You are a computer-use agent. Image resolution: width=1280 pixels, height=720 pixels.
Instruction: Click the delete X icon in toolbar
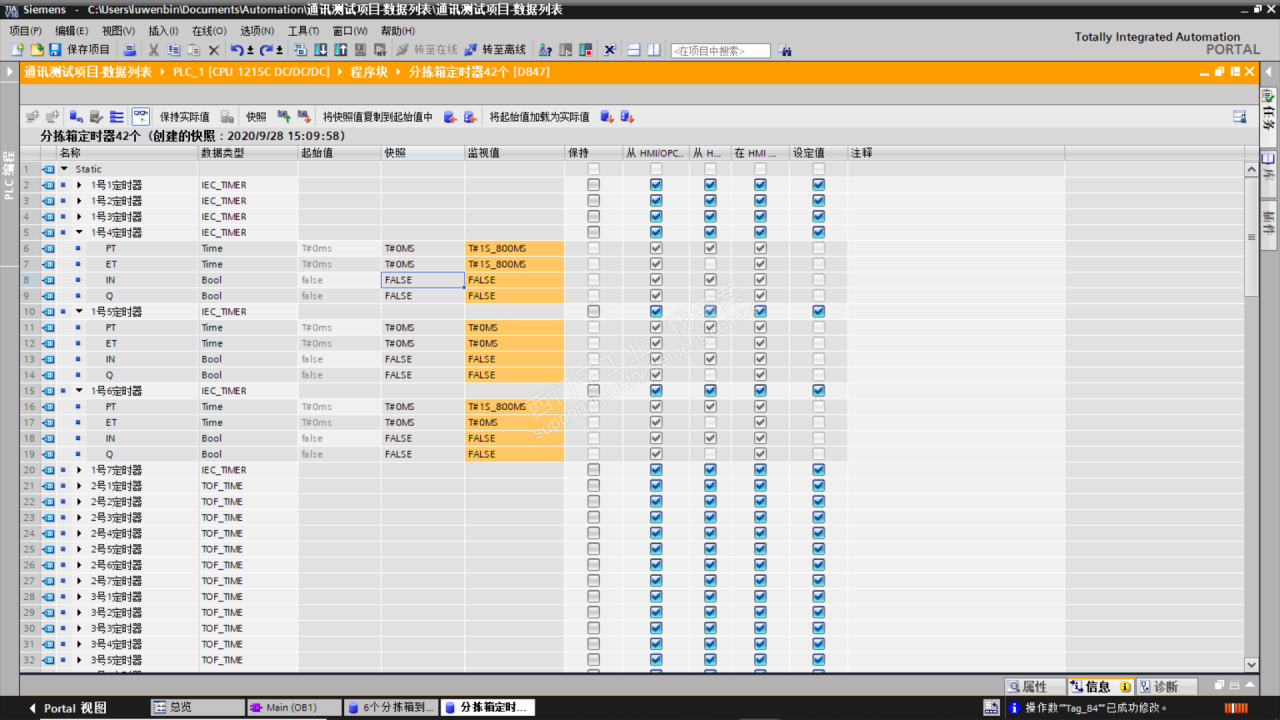(x=213, y=49)
